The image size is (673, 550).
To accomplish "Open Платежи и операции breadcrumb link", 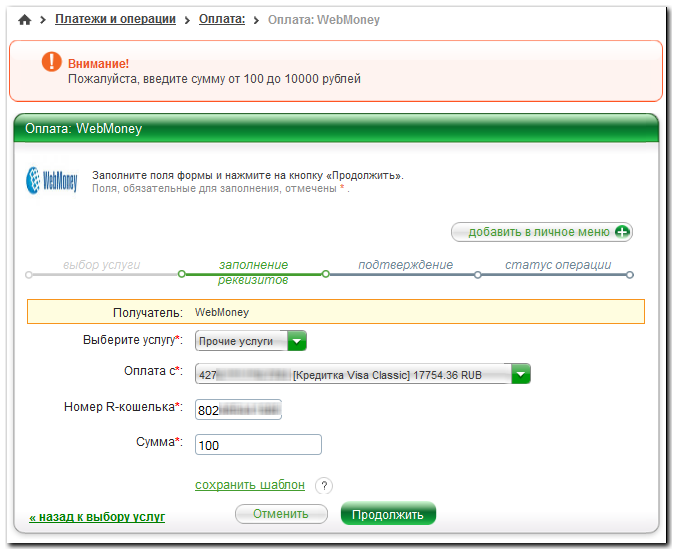I will [x=115, y=19].
